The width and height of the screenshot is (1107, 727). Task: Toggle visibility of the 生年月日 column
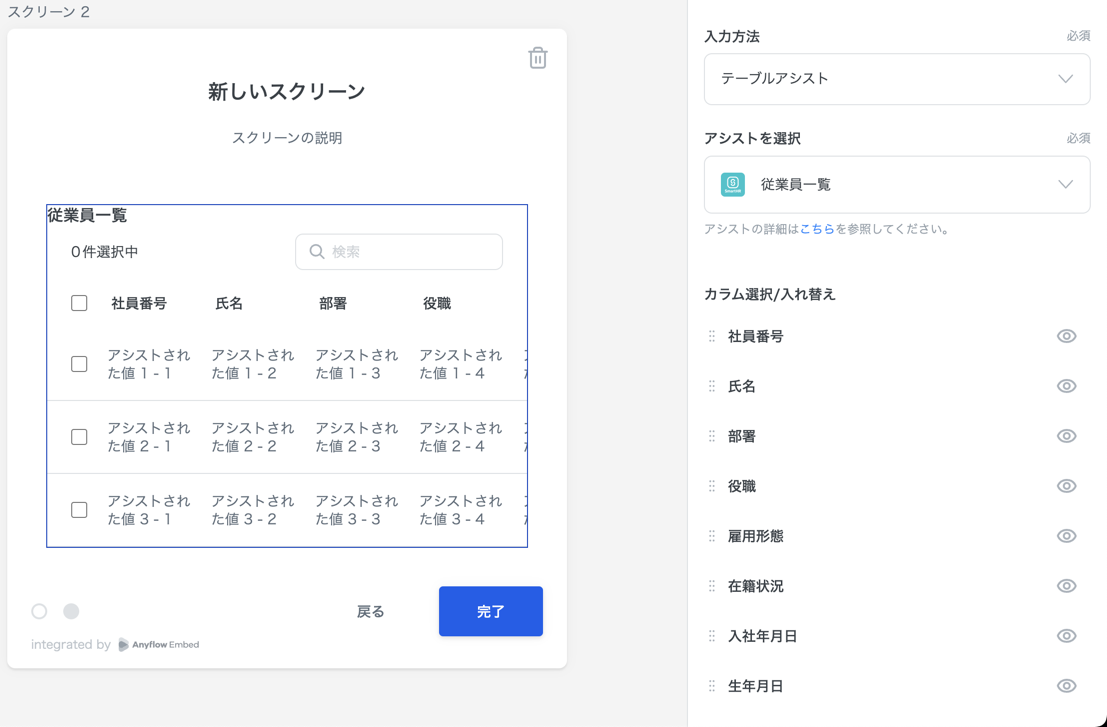1066,686
